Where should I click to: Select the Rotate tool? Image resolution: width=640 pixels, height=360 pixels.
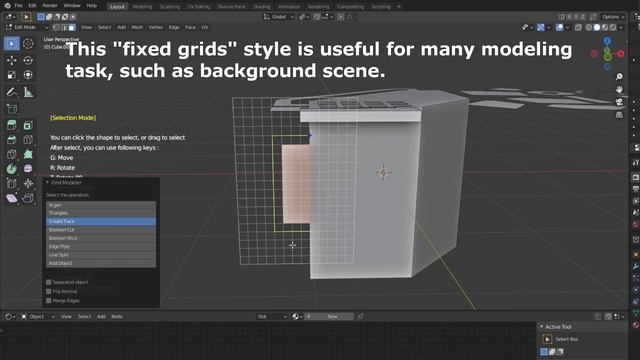pos(28,60)
